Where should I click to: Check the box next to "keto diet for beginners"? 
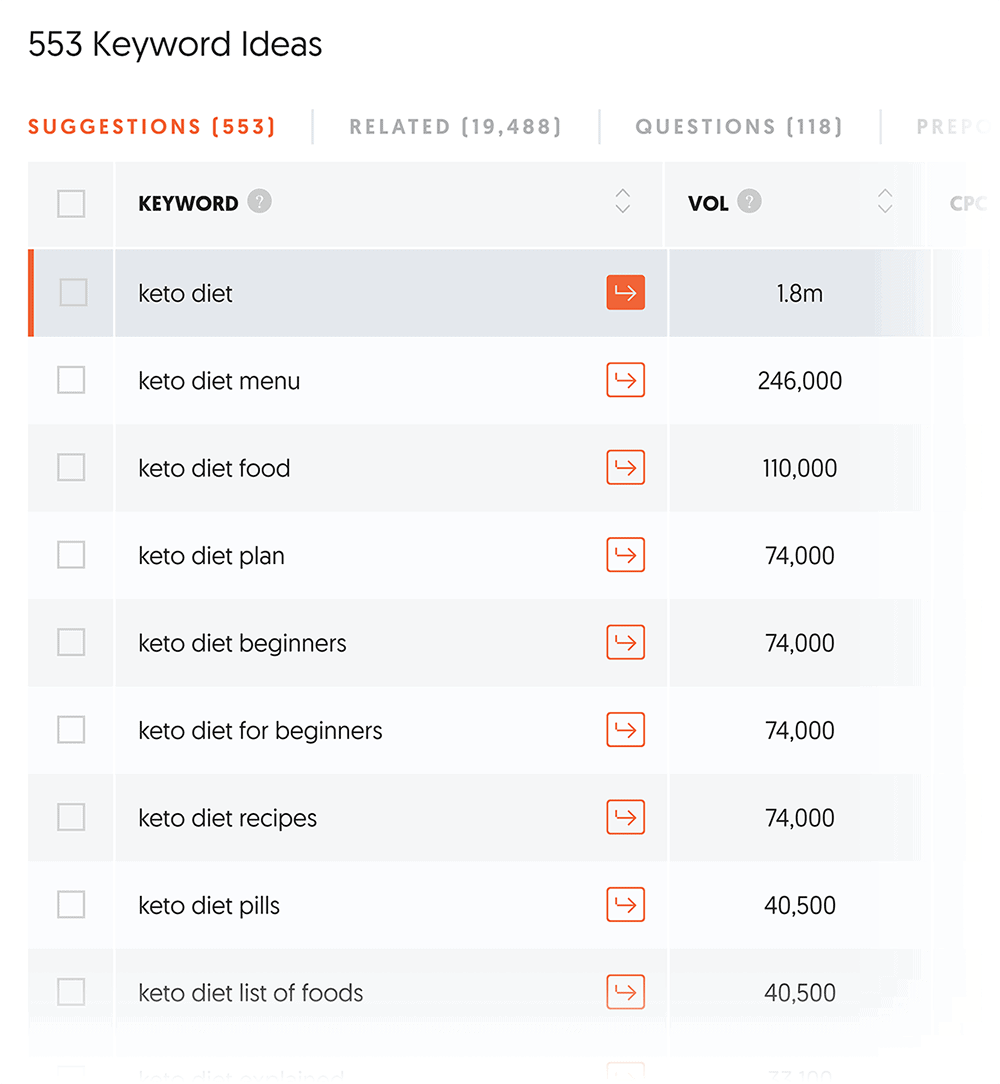pyautogui.click(x=70, y=730)
